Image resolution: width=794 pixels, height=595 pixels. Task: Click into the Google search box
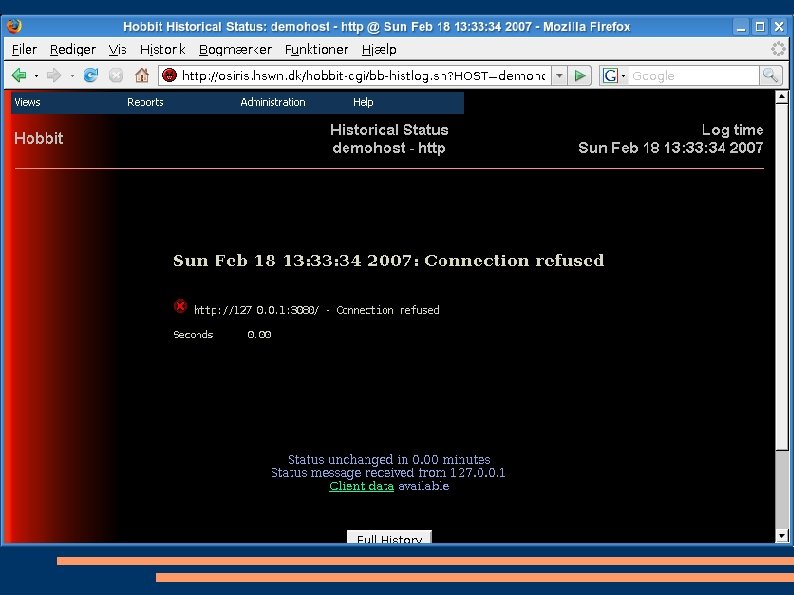tap(694, 76)
